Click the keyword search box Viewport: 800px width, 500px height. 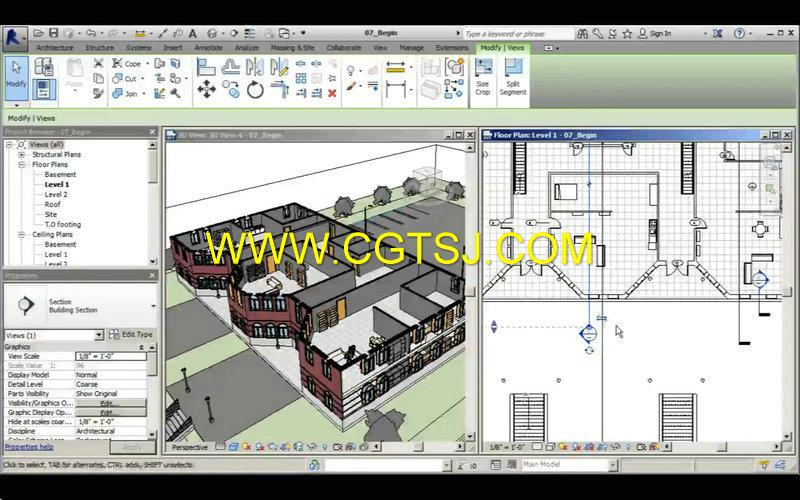[518, 34]
